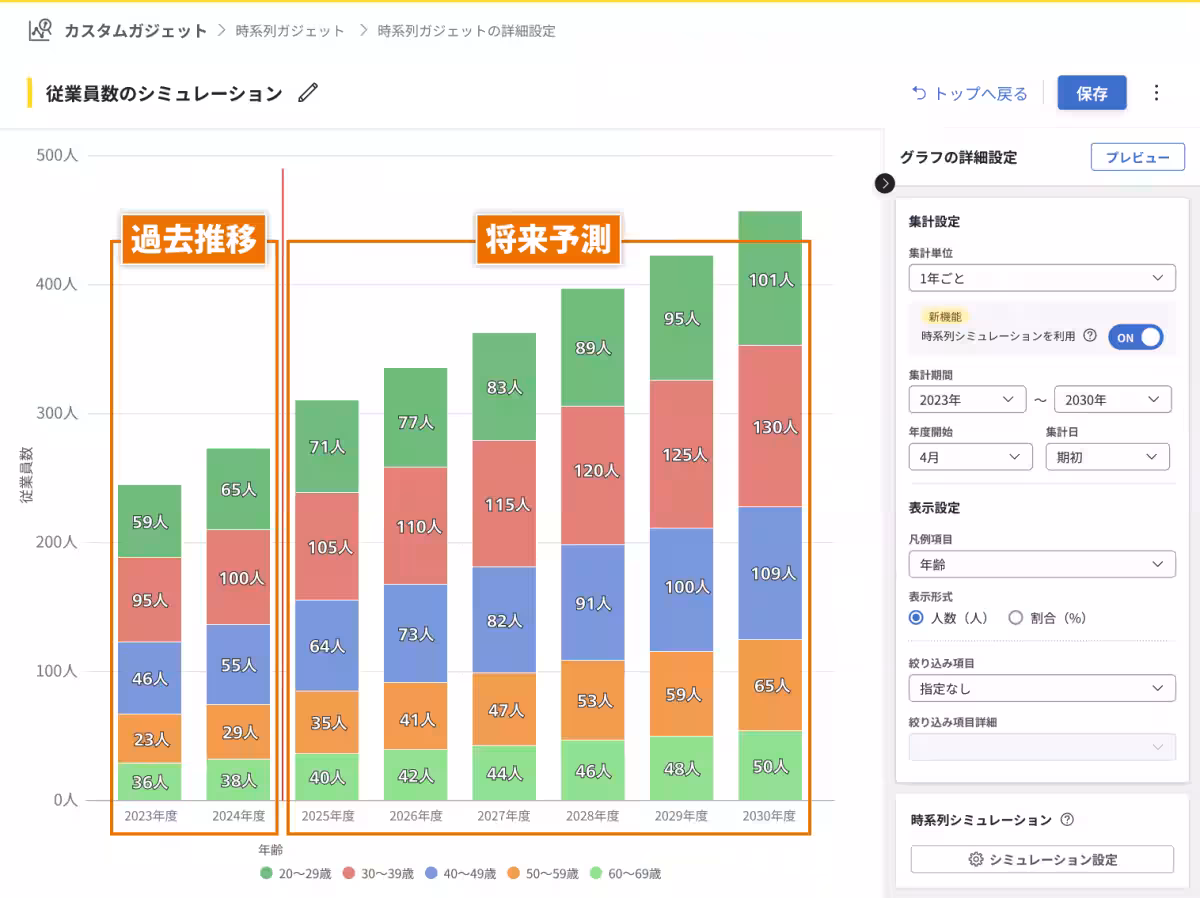1200x898 pixels.
Task: Click help icon beside 時系列シミュレーションを利用
Action: click(1090, 337)
